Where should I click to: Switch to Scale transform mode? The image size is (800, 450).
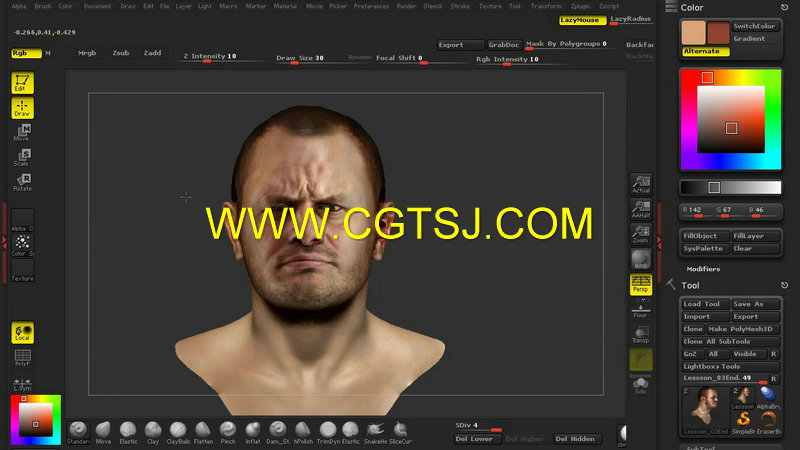pyautogui.click(x=22, y=158)
